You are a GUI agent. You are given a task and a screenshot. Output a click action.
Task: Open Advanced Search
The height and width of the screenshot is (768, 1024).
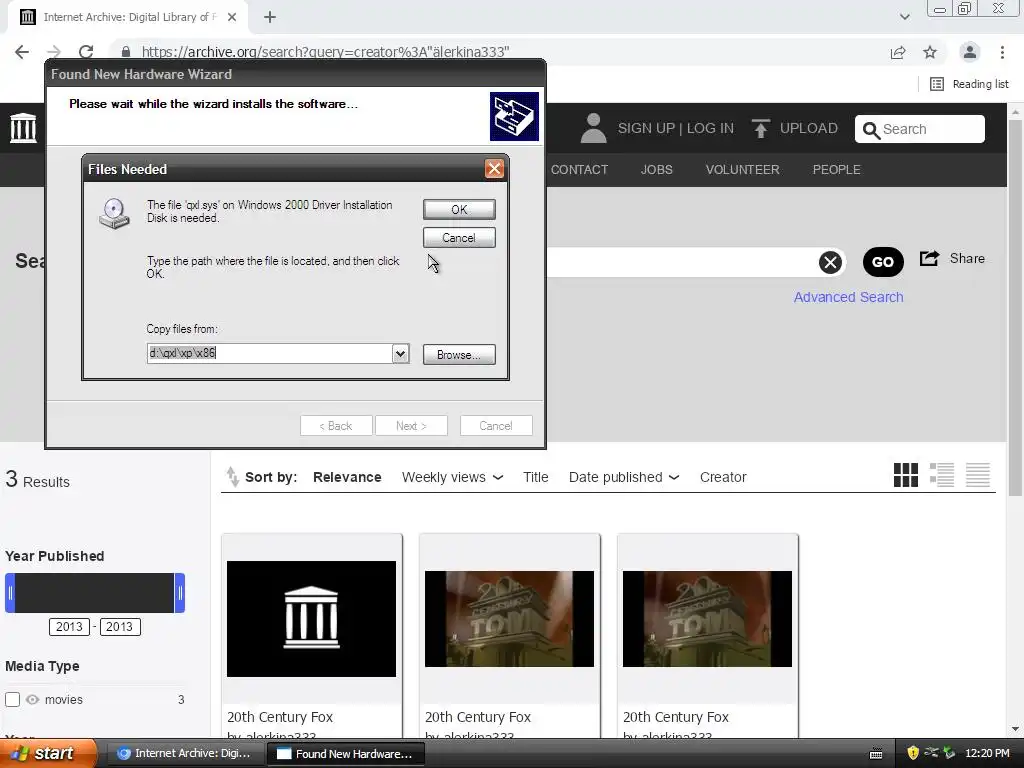tap(848, 297)
